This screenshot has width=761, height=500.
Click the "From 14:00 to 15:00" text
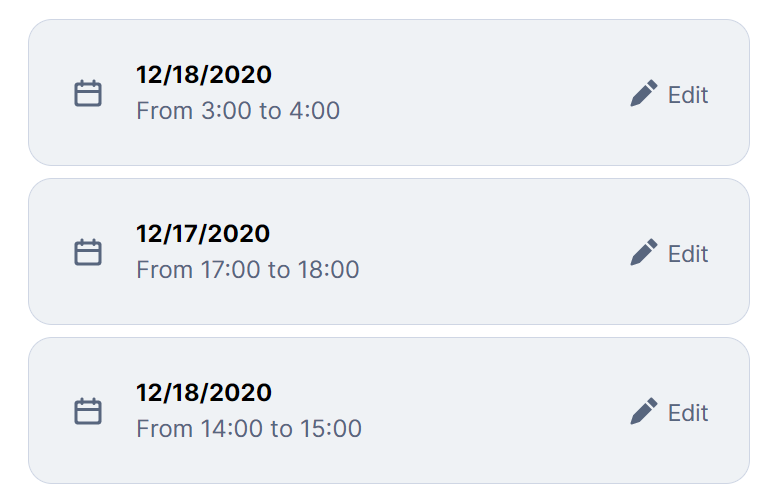click(249, 429)
